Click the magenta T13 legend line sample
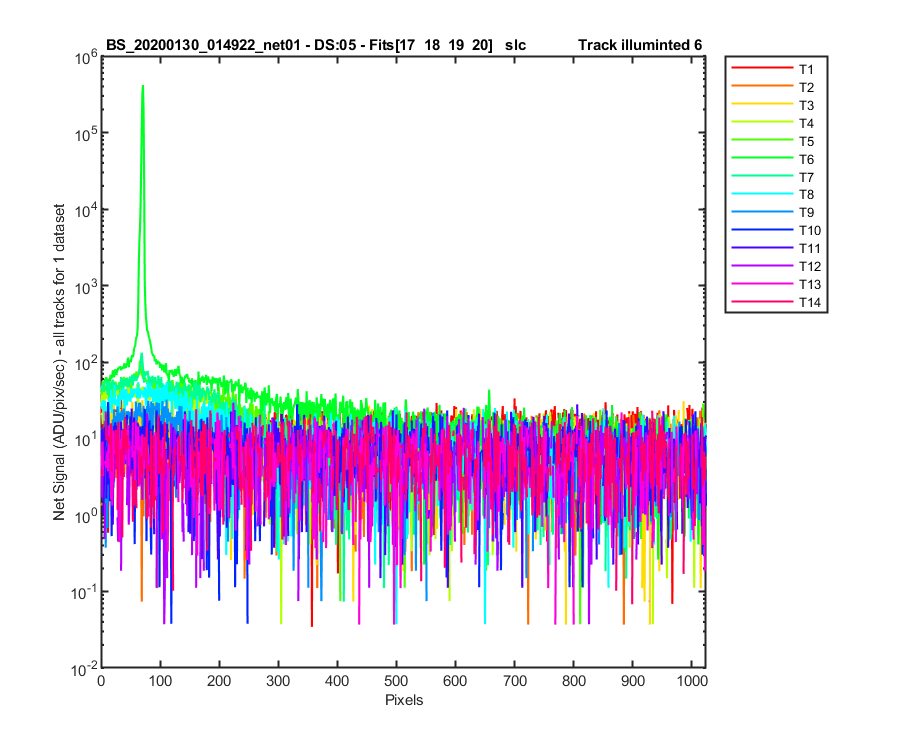Viewport: 900px width, 750px height. click(x=762, y=283)
